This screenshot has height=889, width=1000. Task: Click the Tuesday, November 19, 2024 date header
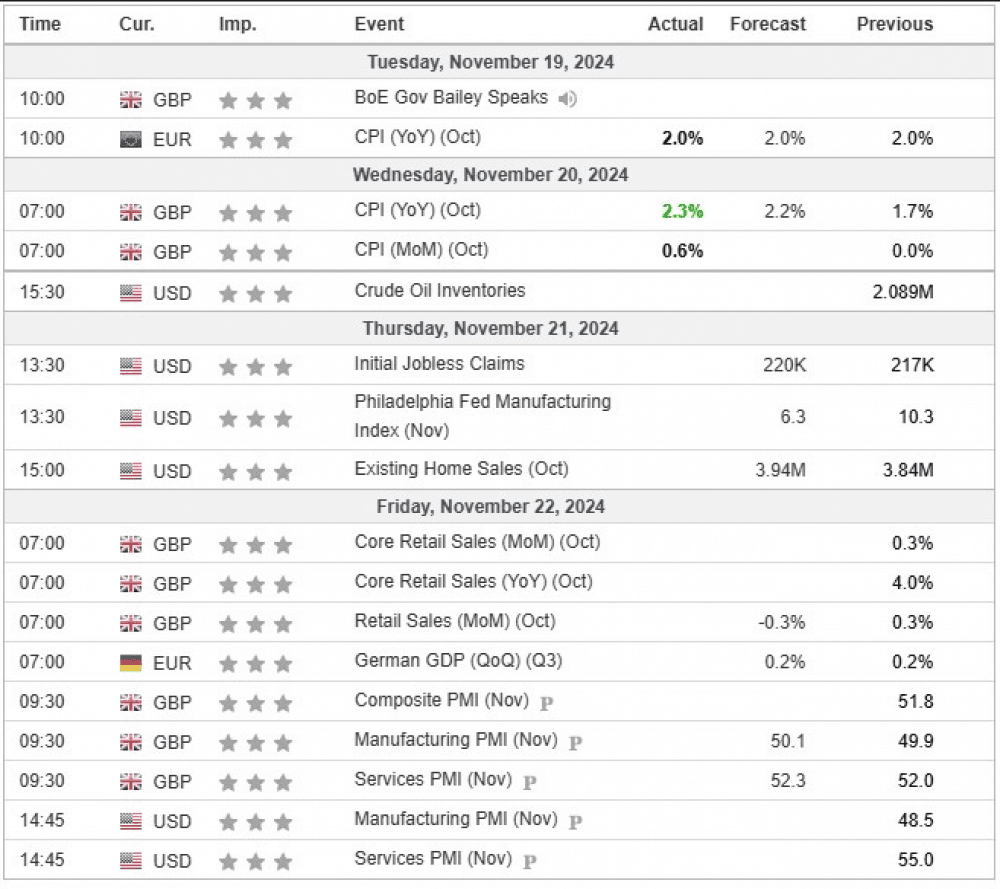[x=490, y=62]
